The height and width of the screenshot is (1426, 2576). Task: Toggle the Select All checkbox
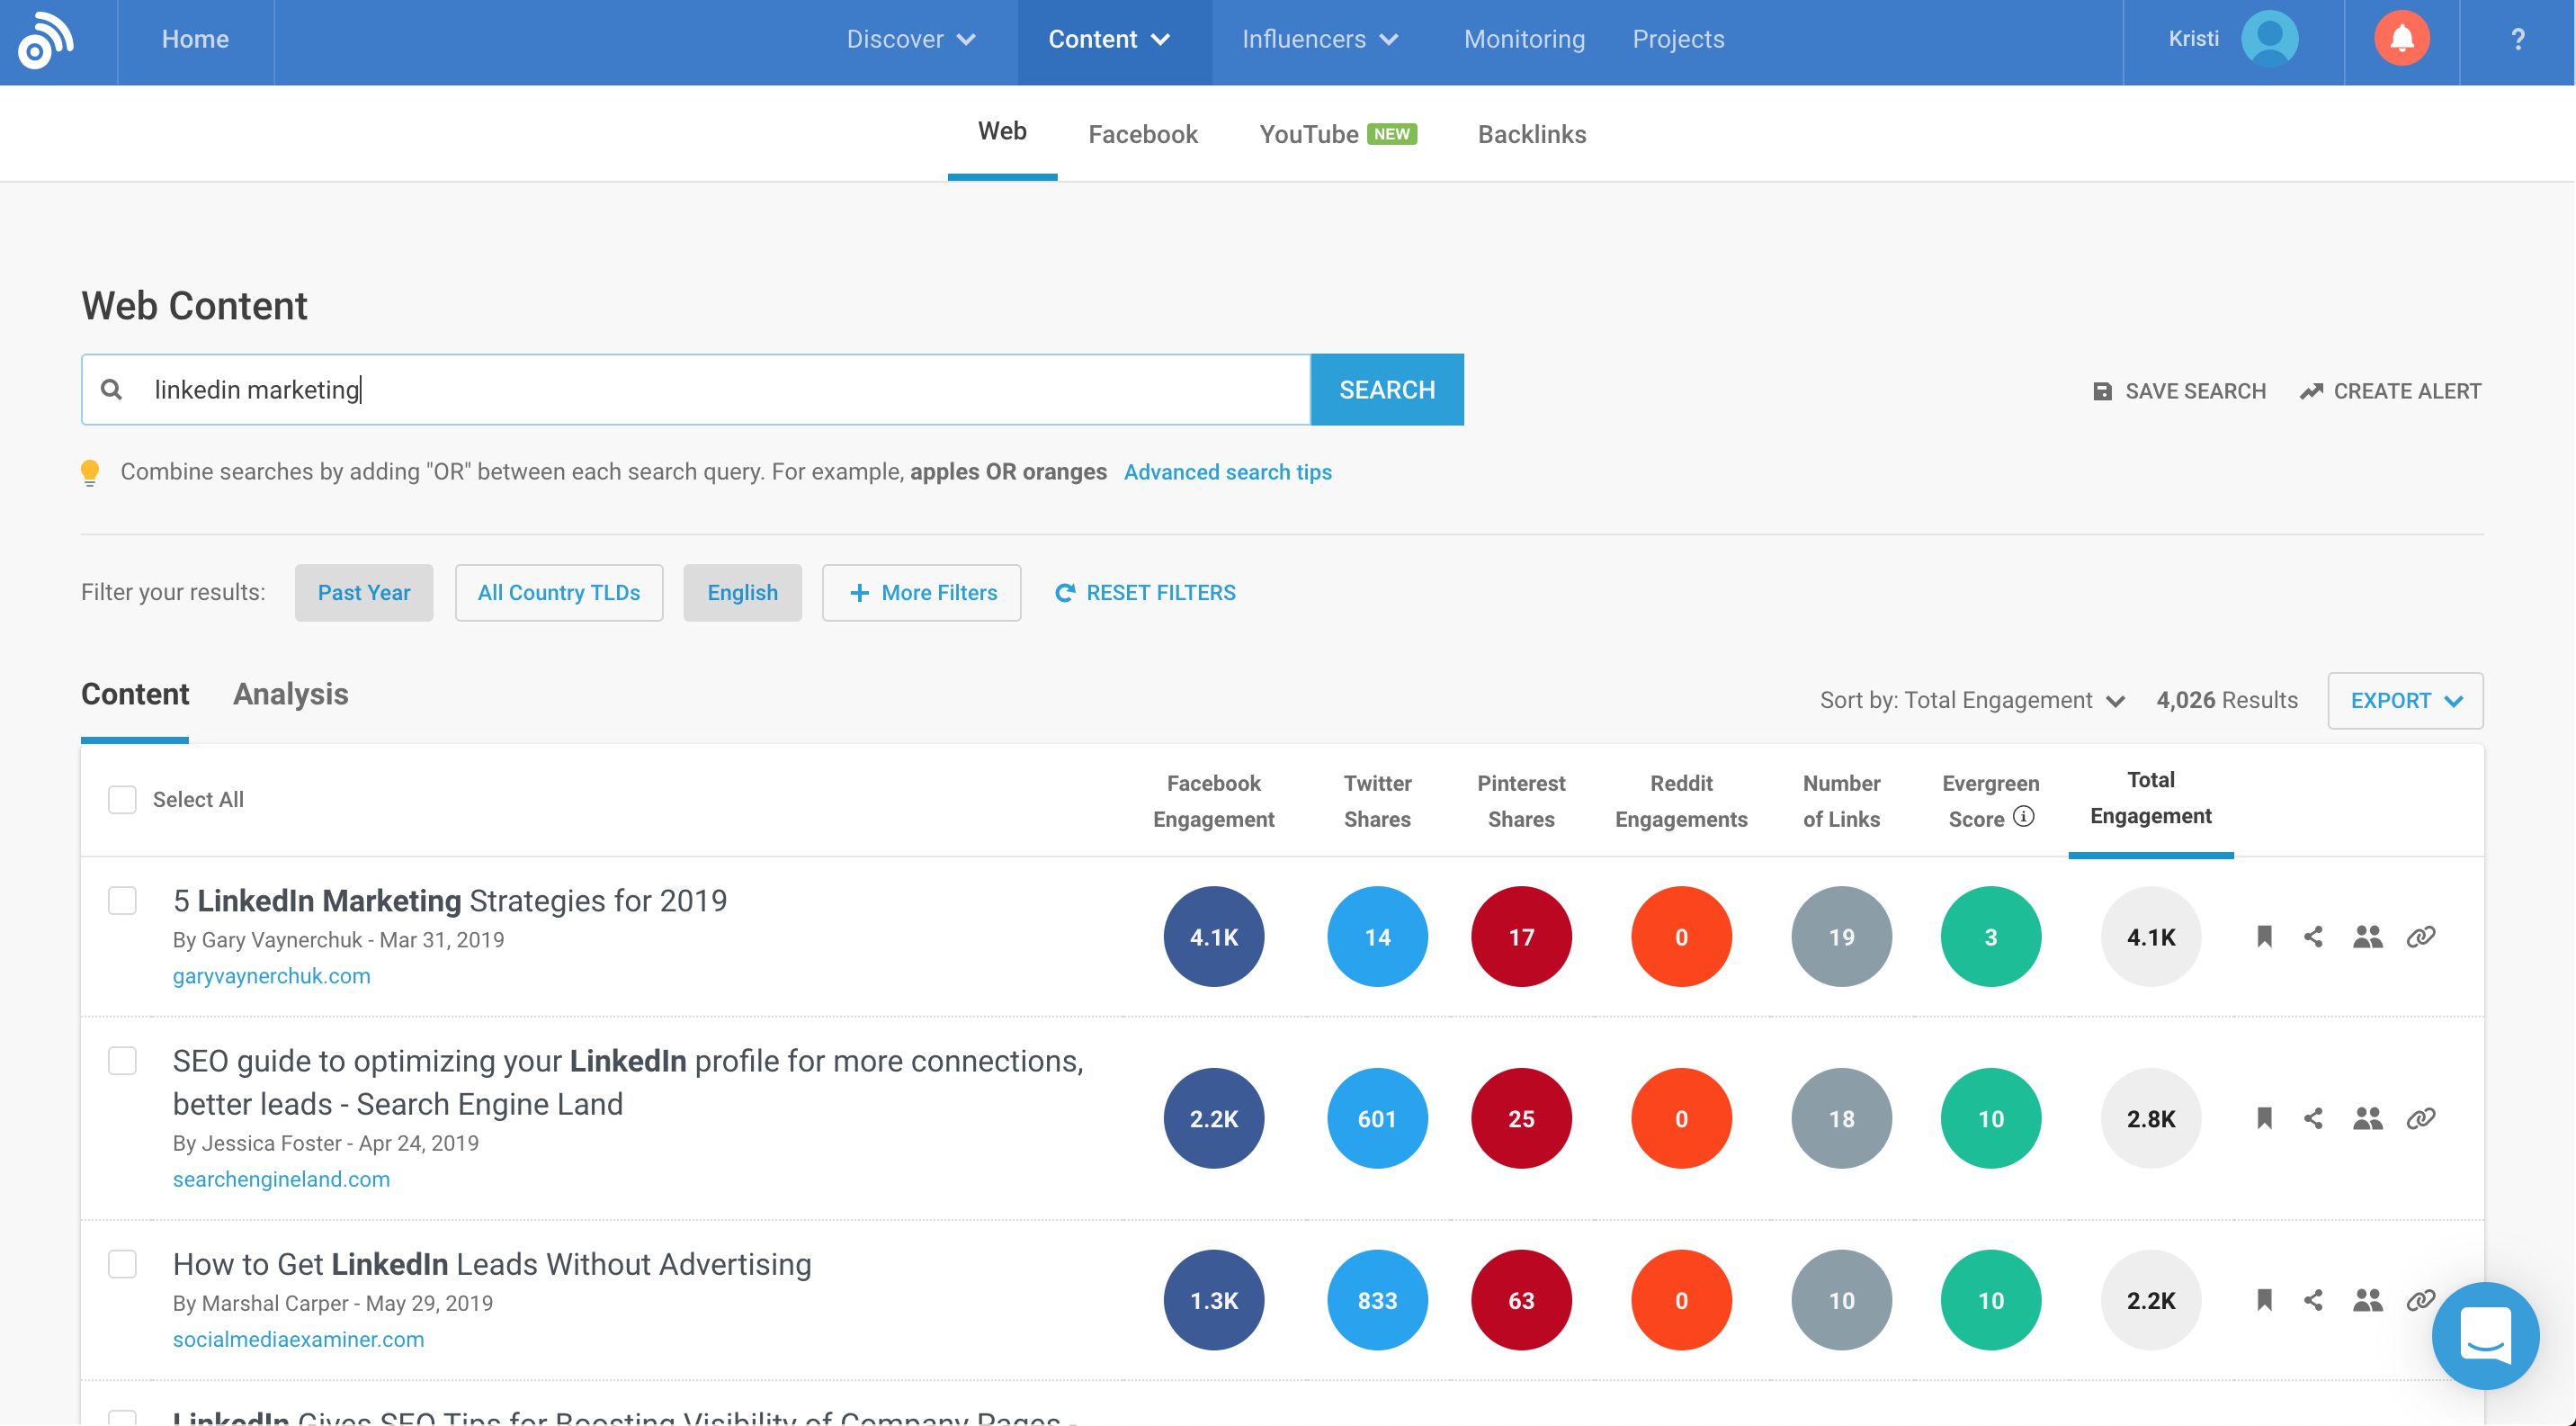coord(122,799)
